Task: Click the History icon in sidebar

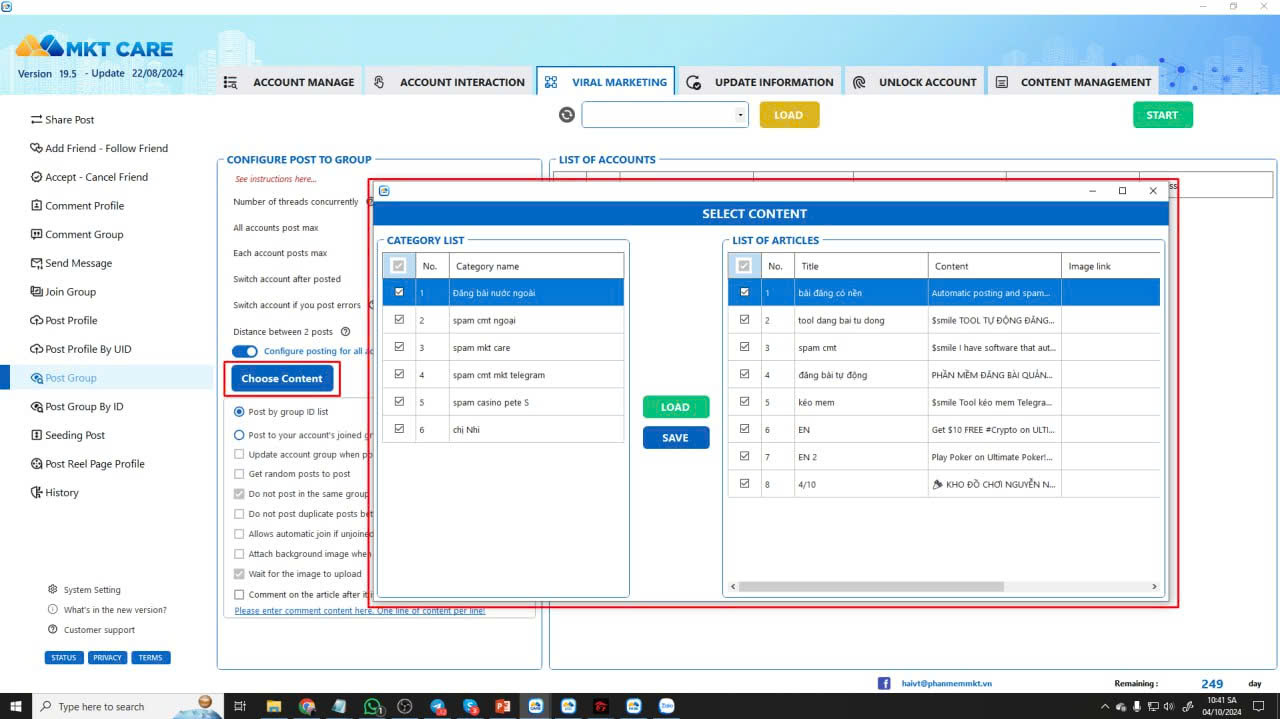Action: click(36, 493)
